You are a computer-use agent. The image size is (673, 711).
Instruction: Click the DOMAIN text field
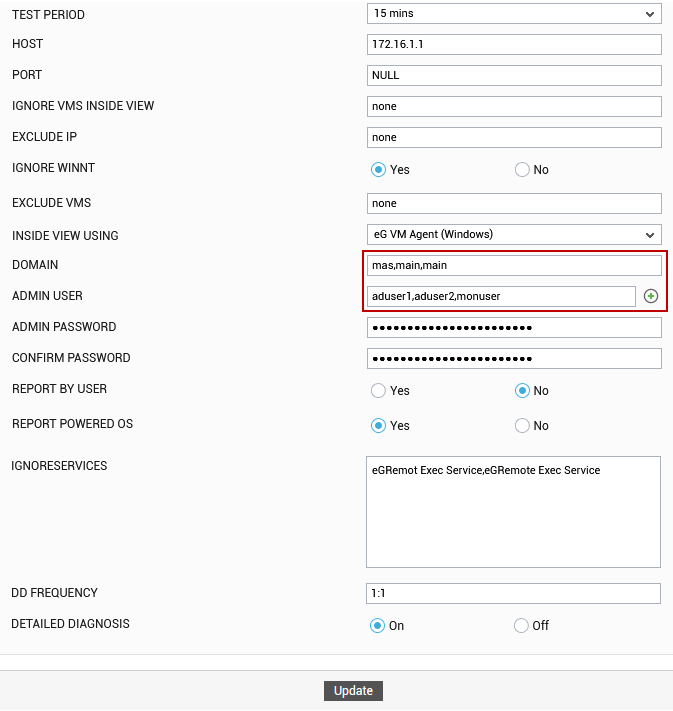click(x=514, y=265)
